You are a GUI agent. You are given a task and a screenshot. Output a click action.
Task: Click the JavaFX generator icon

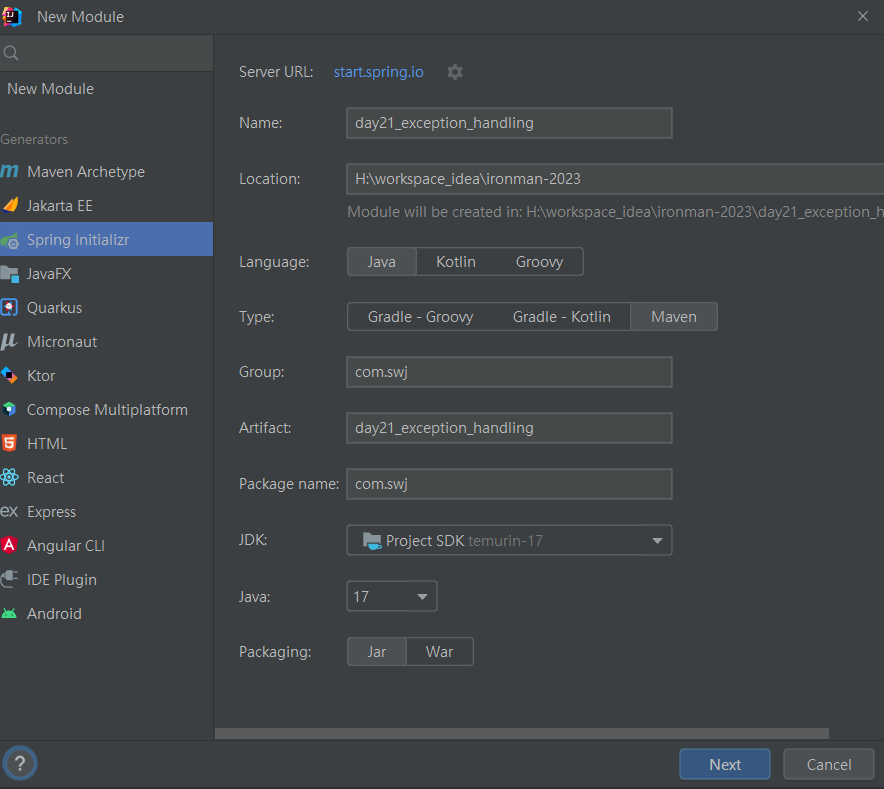pyautogui.click(x=10, y=274)
